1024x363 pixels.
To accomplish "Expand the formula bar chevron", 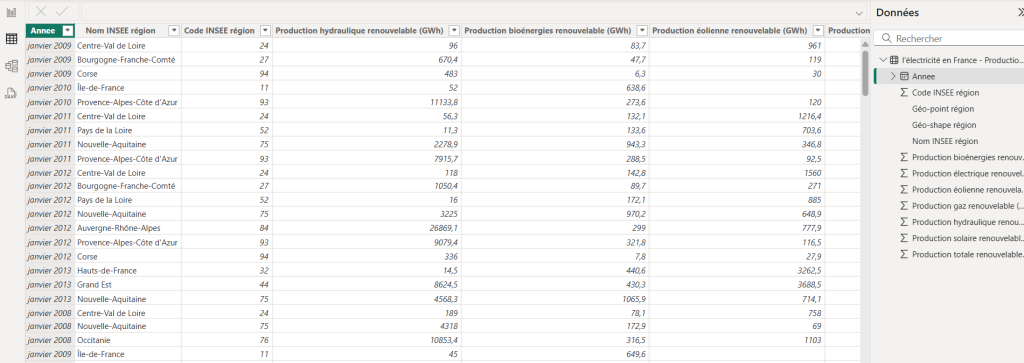I will [859, 12].
